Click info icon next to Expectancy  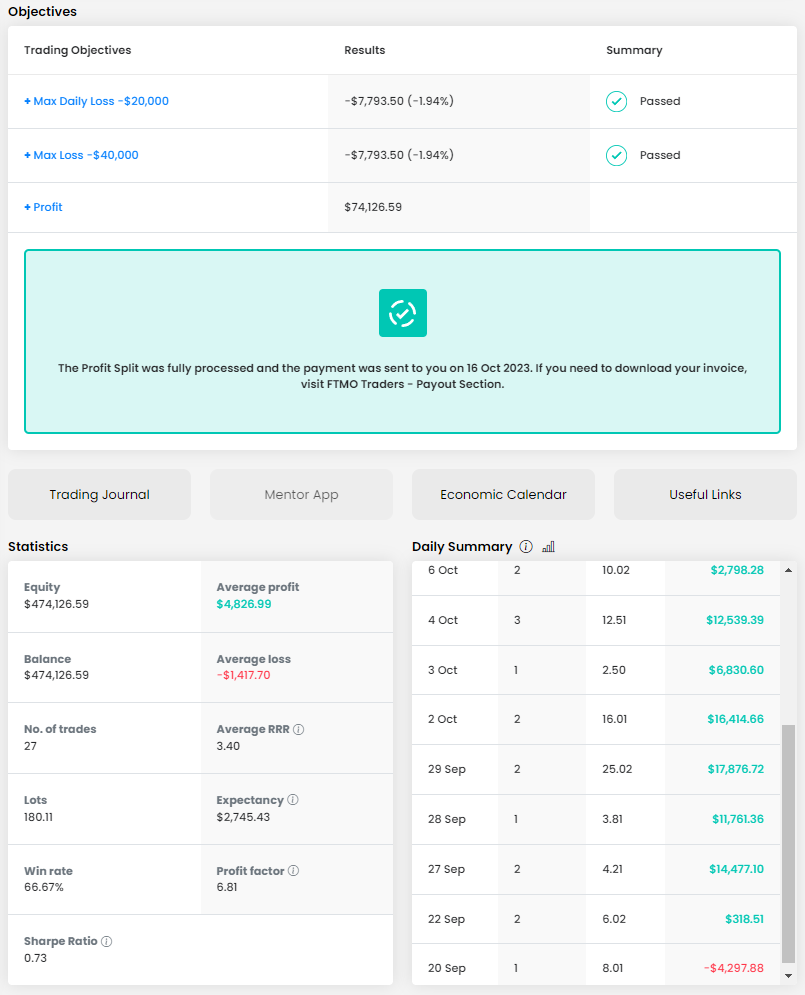pyautogui.click(x=292, y=800)
